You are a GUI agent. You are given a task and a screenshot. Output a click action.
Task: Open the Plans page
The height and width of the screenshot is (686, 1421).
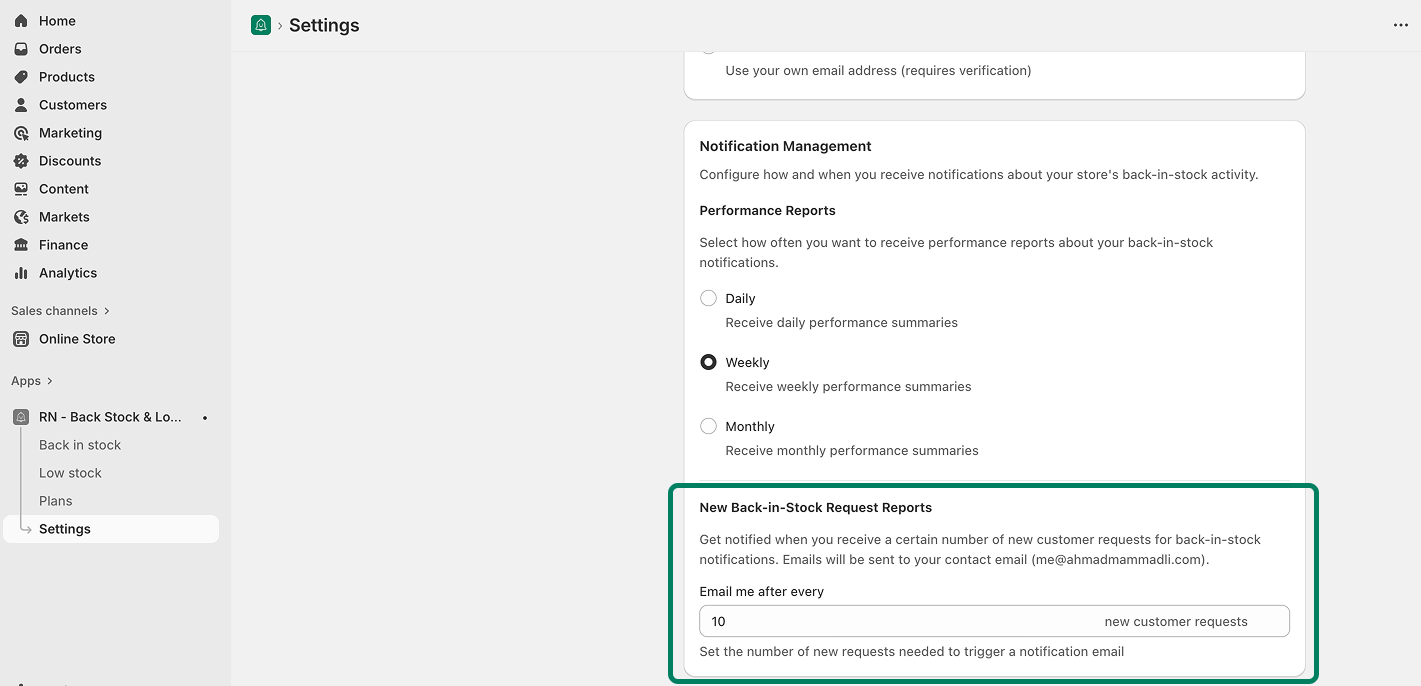click(56, 501)
